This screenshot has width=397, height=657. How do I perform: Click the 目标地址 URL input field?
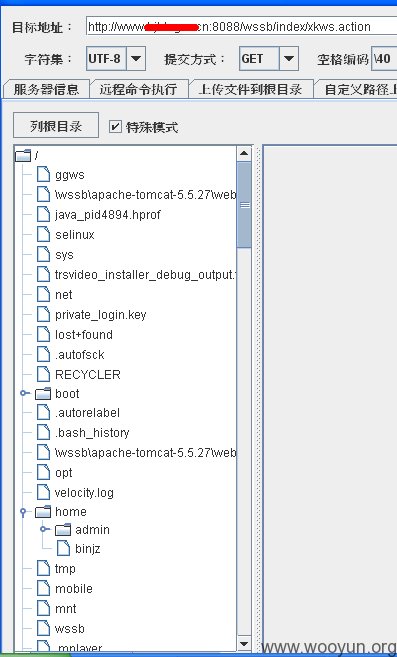pos(241,27)
